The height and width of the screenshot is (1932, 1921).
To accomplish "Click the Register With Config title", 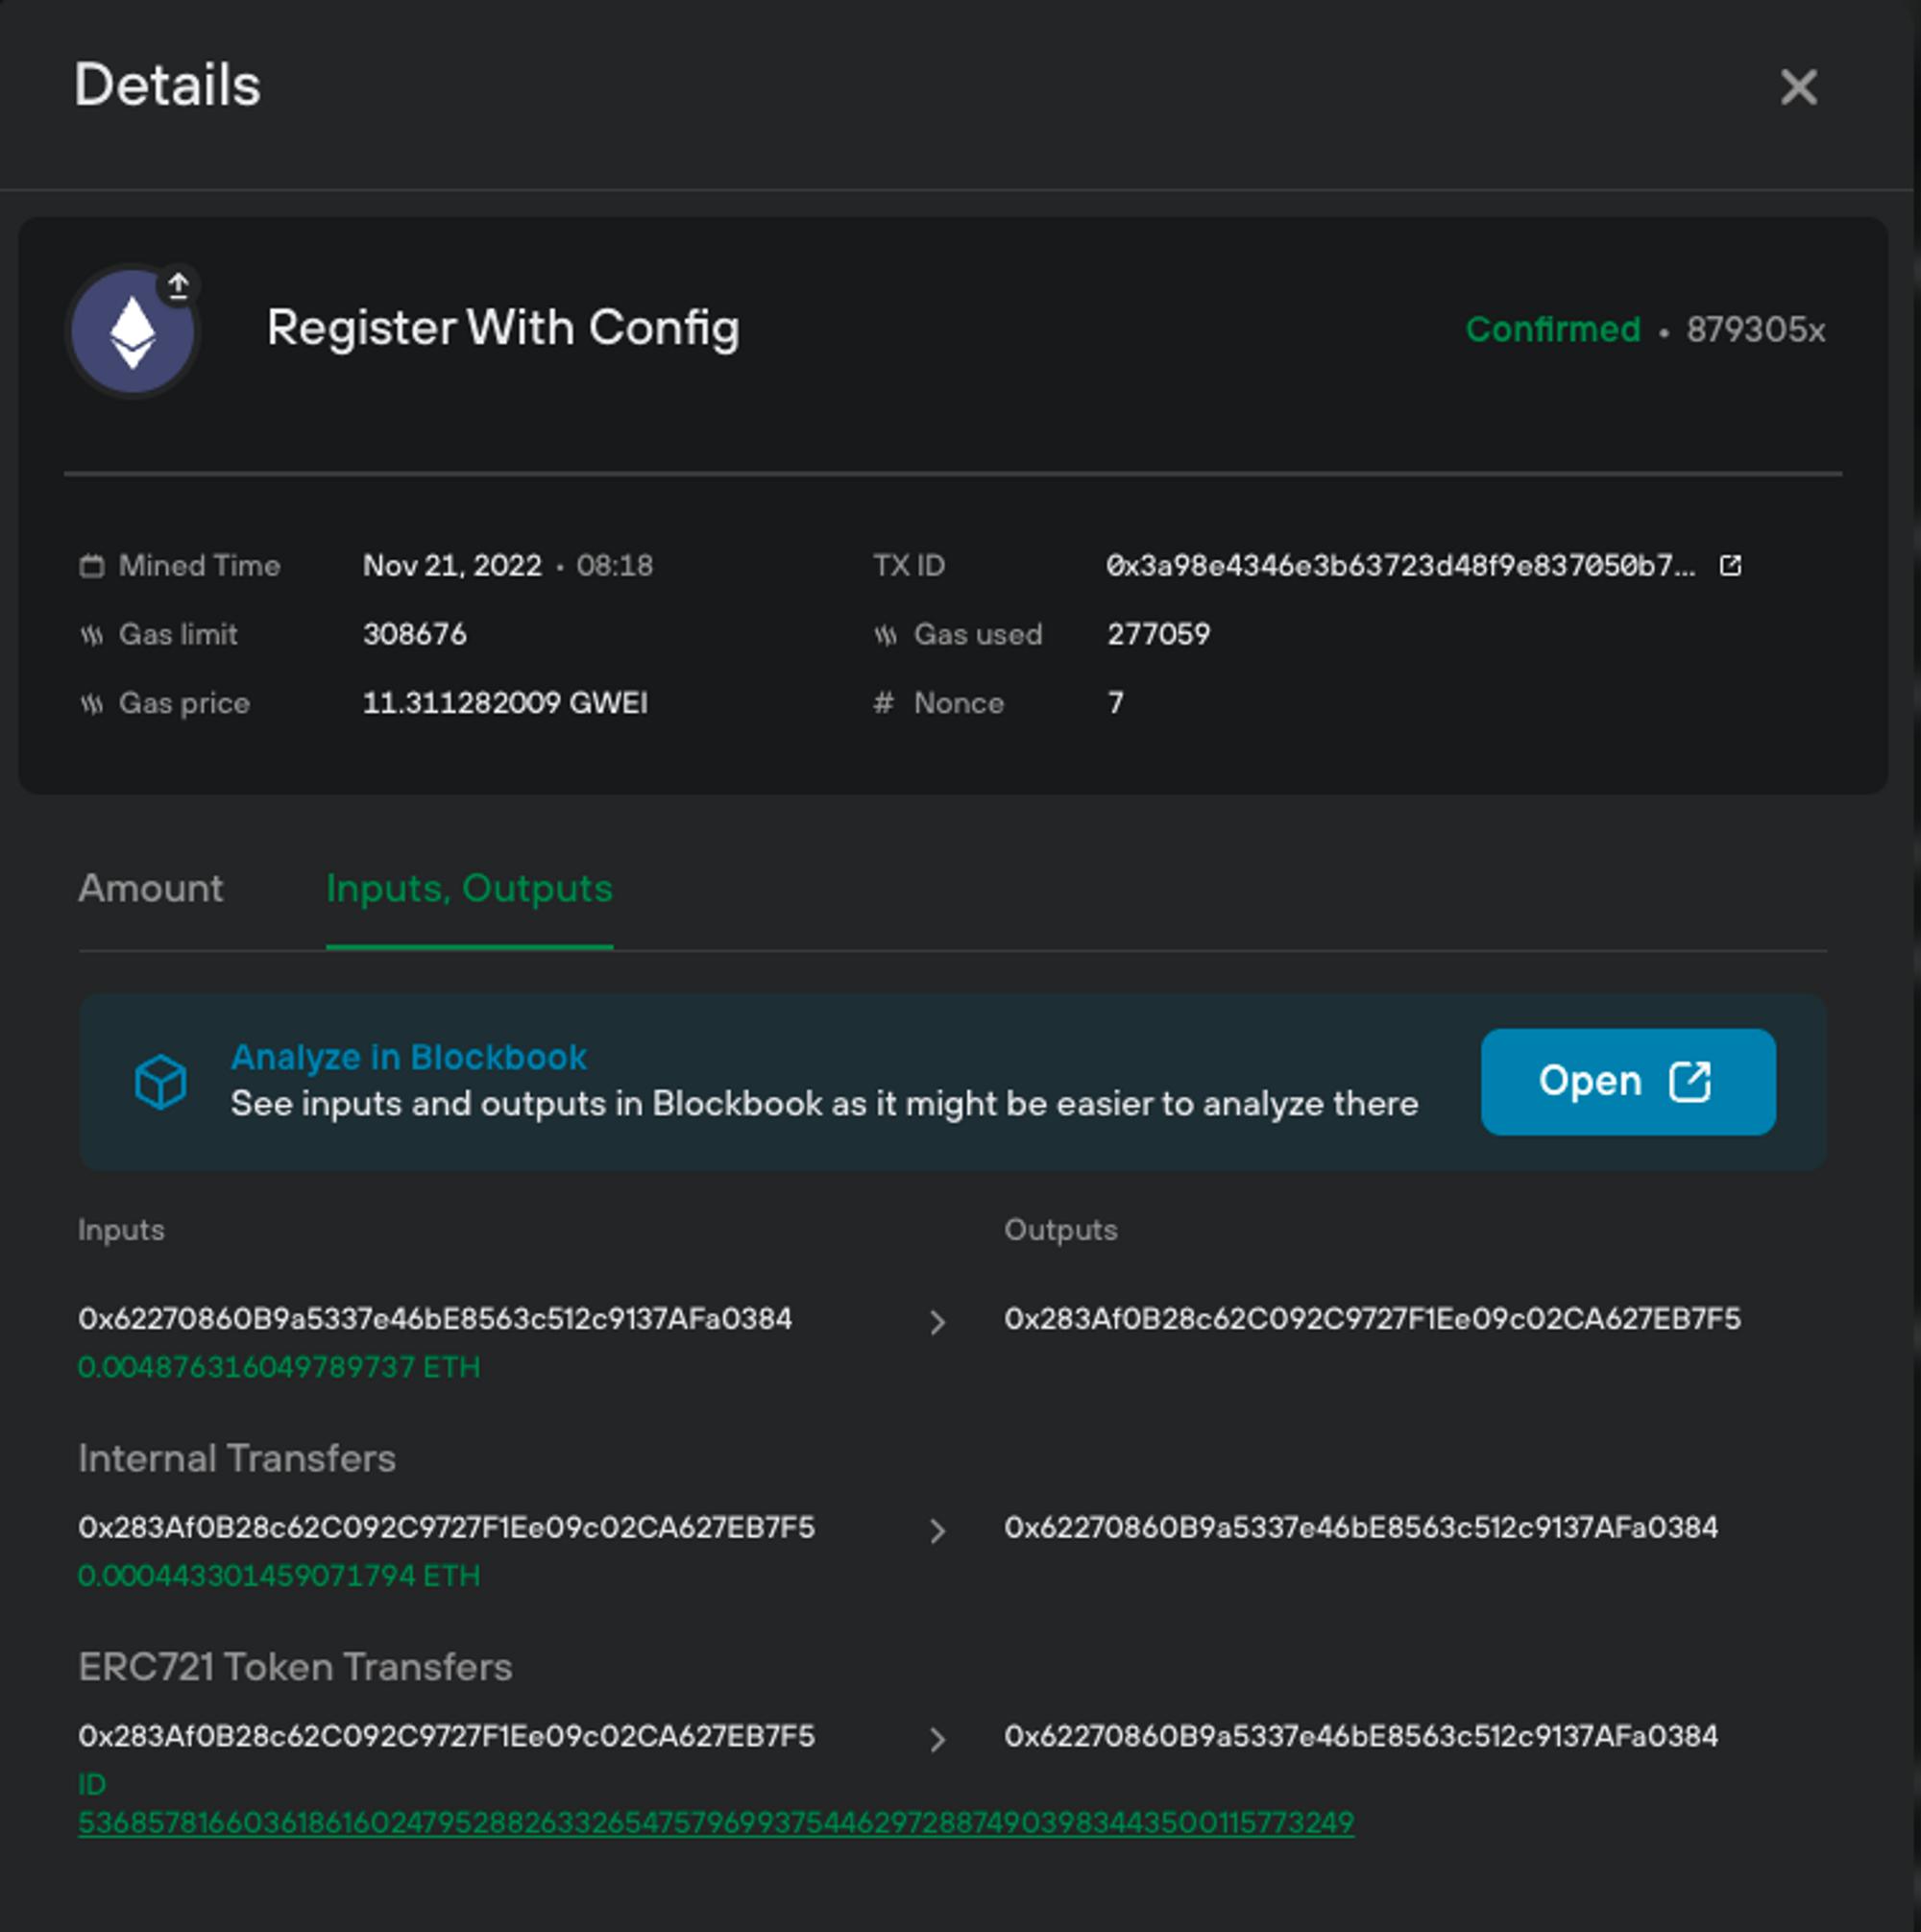I will point(503,328).
